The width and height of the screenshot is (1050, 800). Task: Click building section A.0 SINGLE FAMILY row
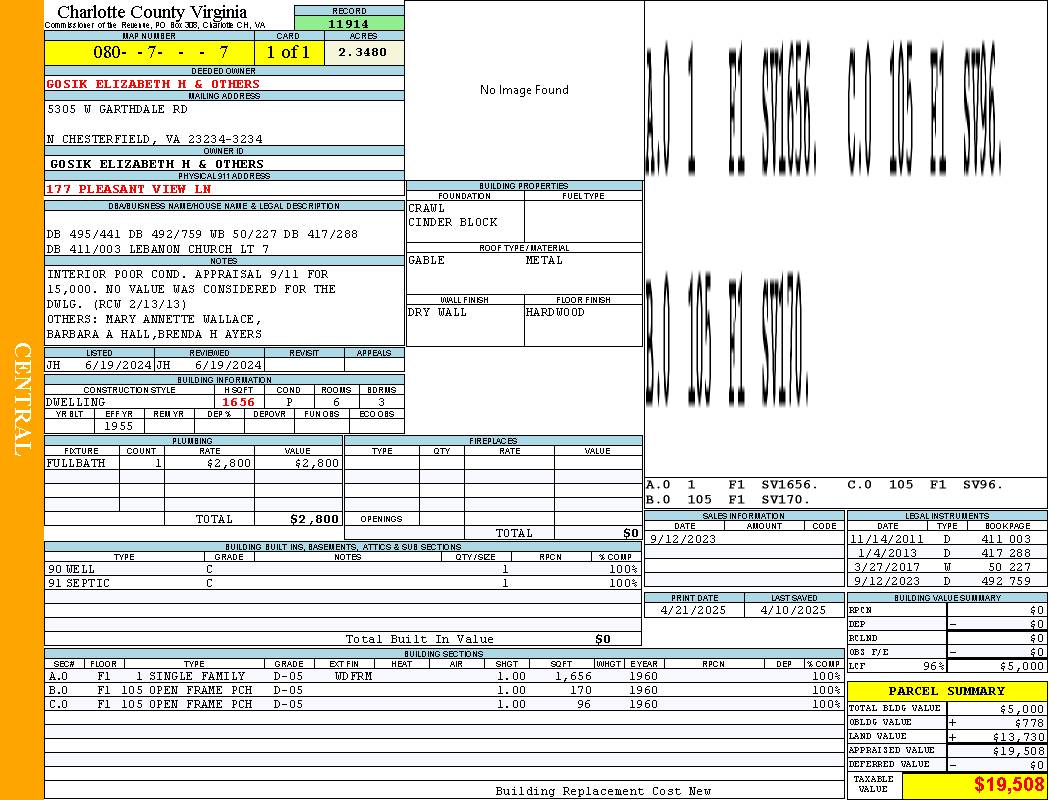(445, 677)
